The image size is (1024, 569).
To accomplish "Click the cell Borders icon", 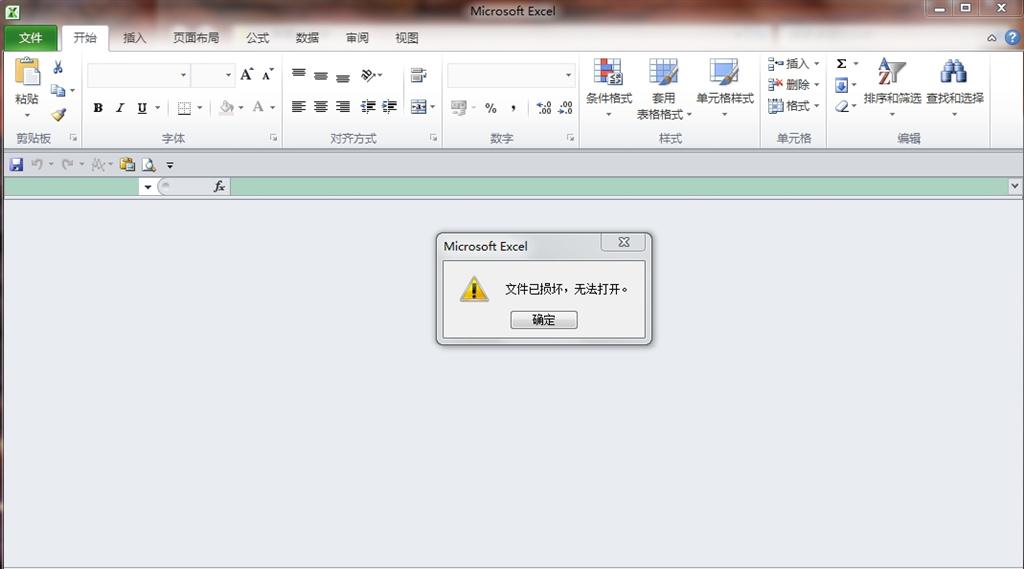I will pos(184,108).
